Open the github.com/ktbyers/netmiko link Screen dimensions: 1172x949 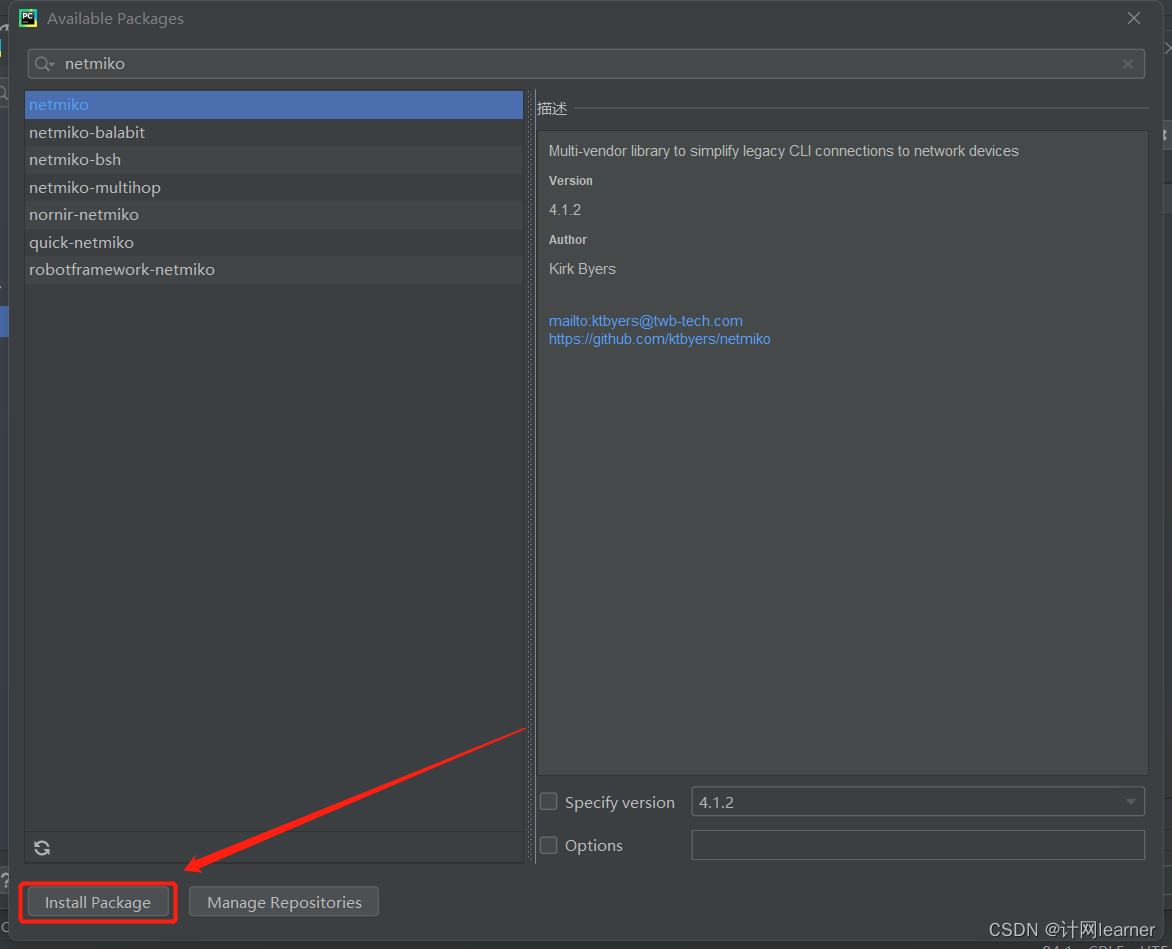point(659,339)
